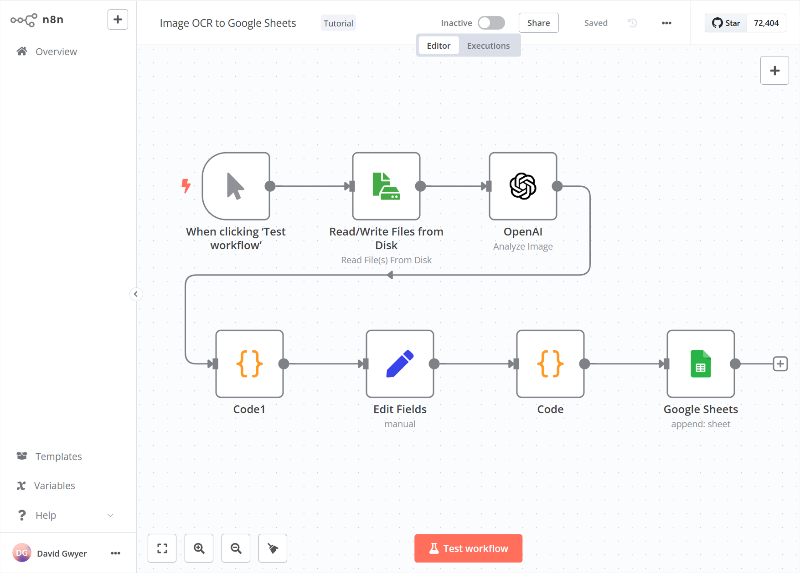The image size is (800, 573).
Task: Select the Edit Fields pencil node
Action: (x=400, y=364)
